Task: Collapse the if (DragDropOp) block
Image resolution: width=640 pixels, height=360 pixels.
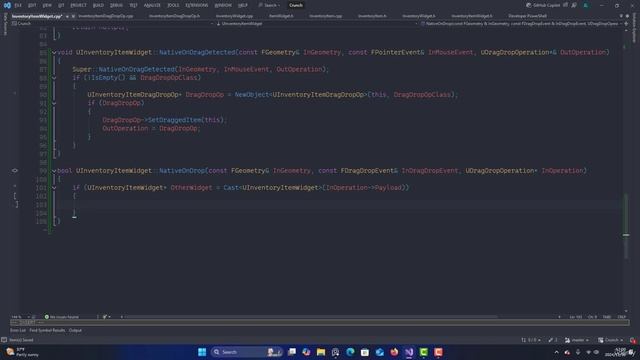Action: pos(54,103)
